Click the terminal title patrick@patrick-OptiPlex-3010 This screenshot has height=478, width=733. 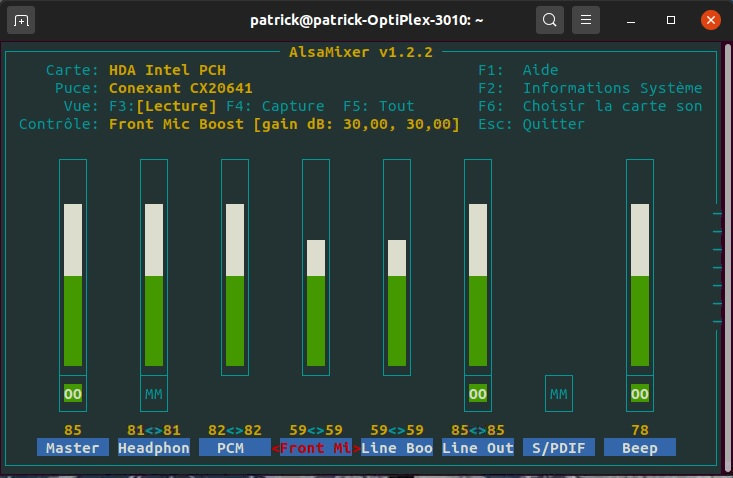(x=366, y=20)
